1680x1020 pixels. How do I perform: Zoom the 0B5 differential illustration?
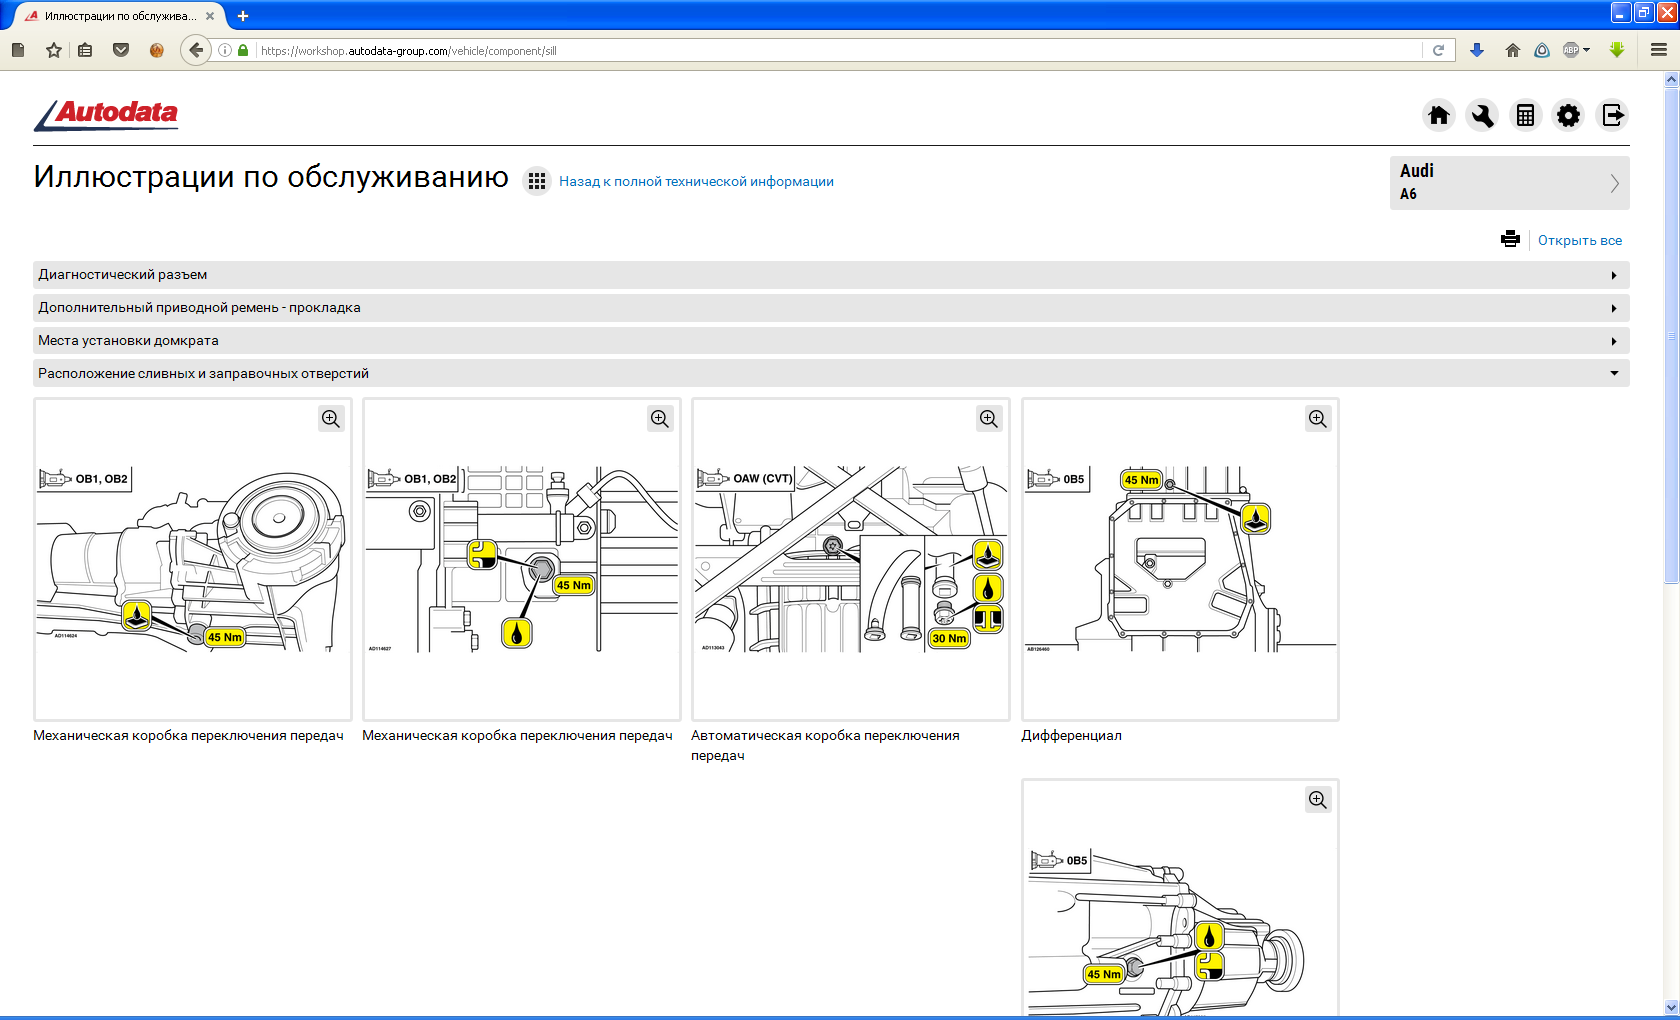point(1318,419)
